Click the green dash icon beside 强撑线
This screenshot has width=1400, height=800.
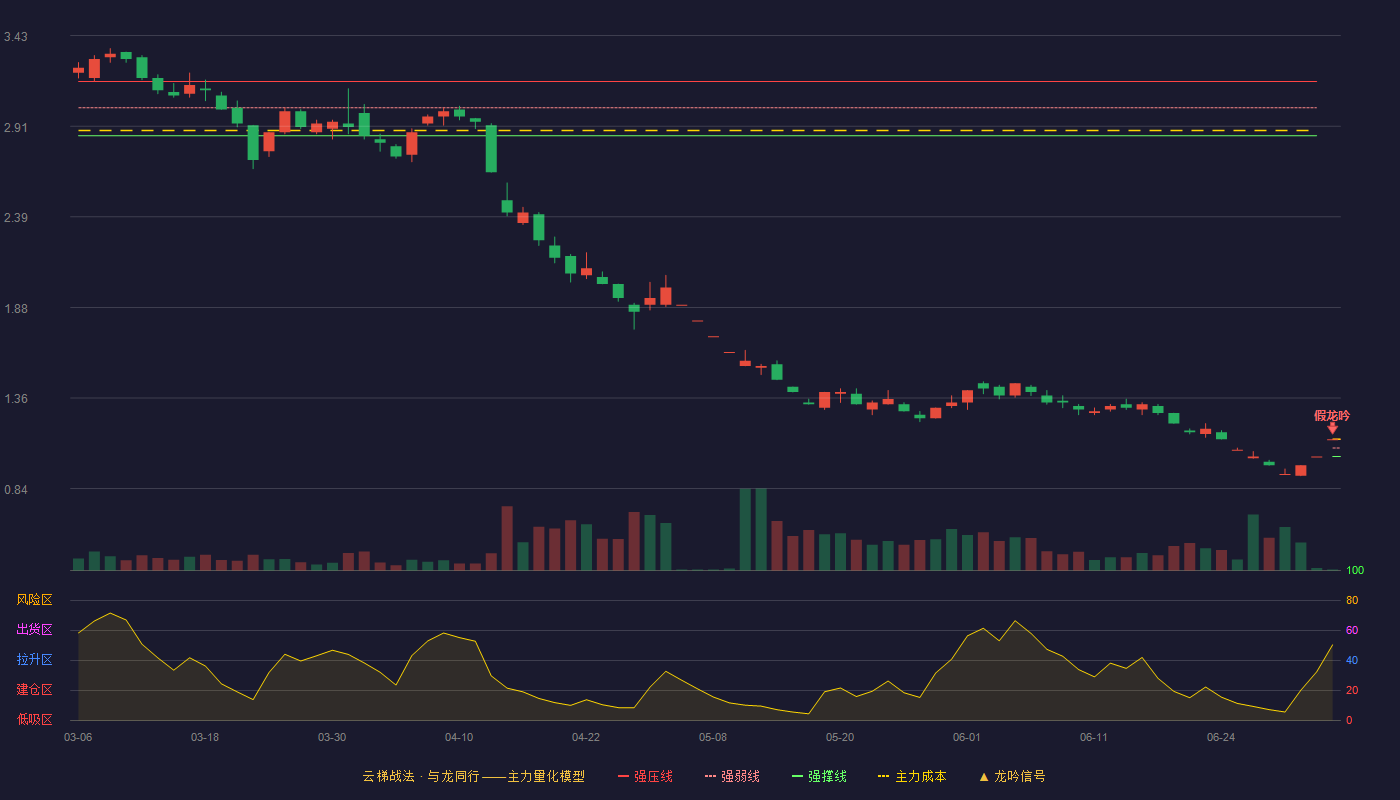[x=797, y=777]
